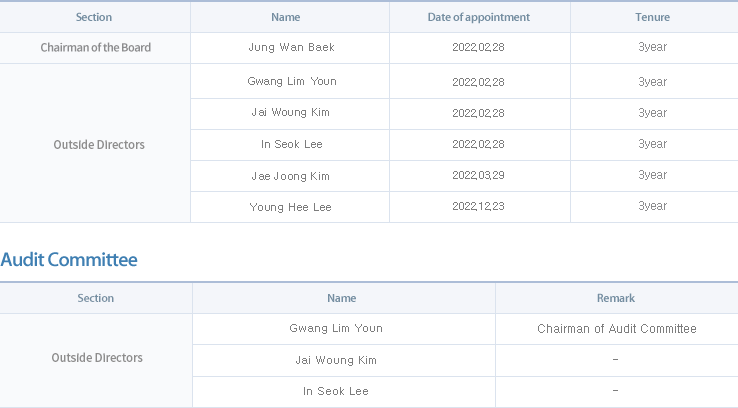The image size is (738, 408).
Task: Select the Chairman of the Board cell
Action: pos(96,48)
